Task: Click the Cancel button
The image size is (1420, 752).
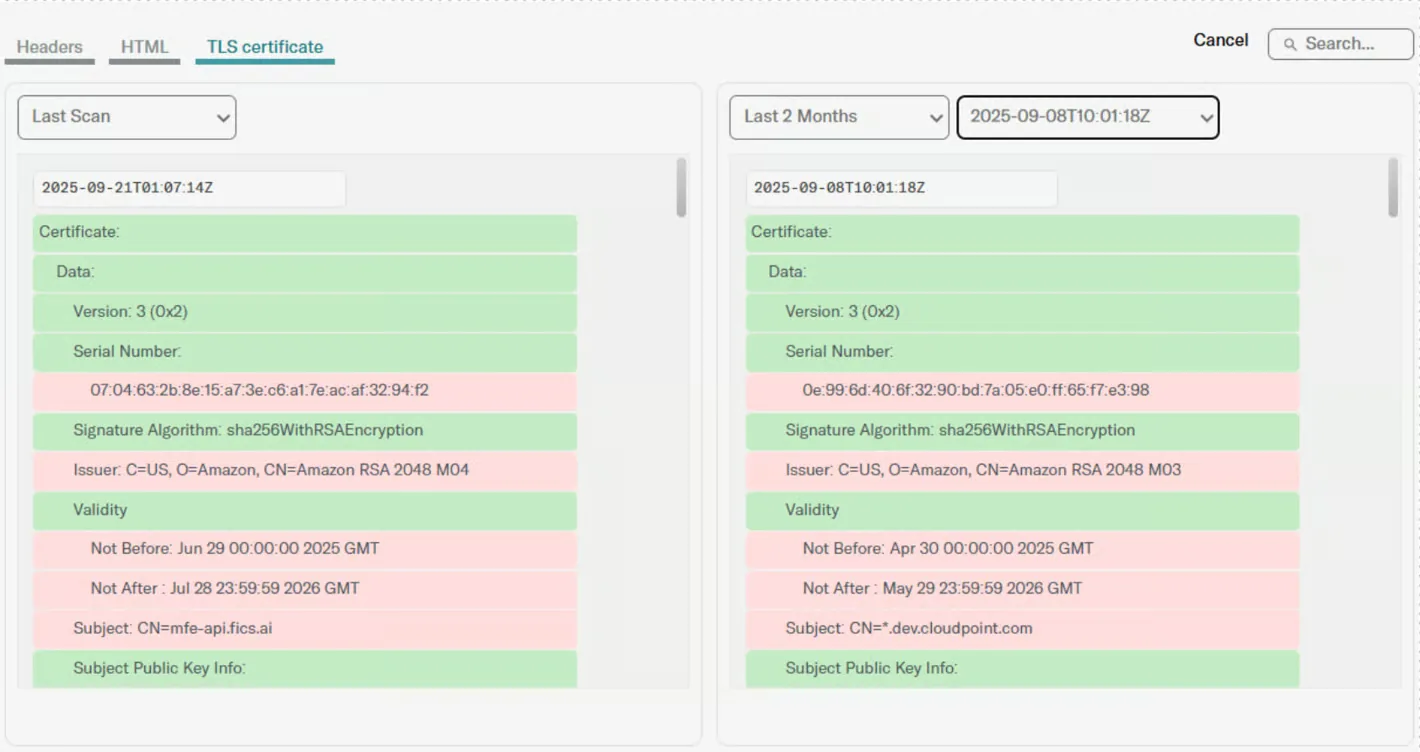Action: pos(1221,40)
